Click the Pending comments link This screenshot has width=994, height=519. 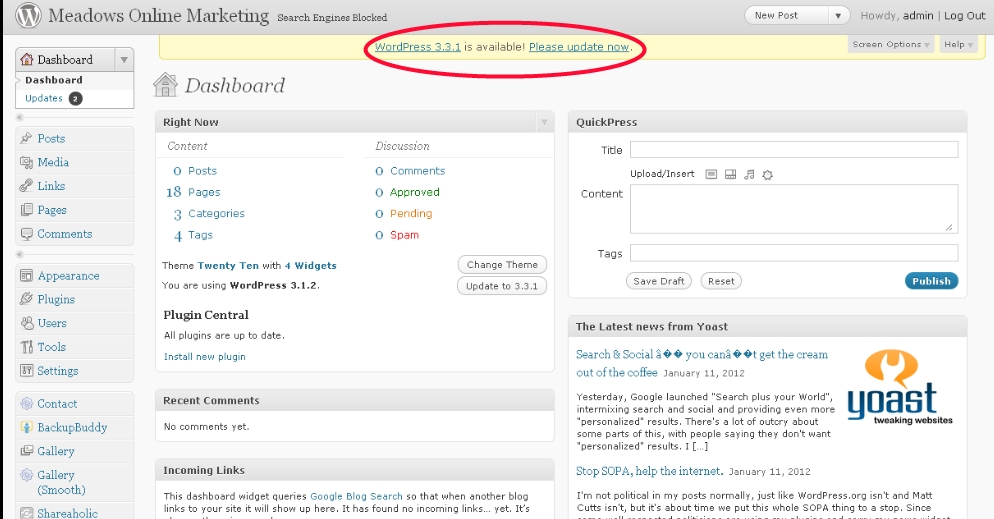click(411, 214)
